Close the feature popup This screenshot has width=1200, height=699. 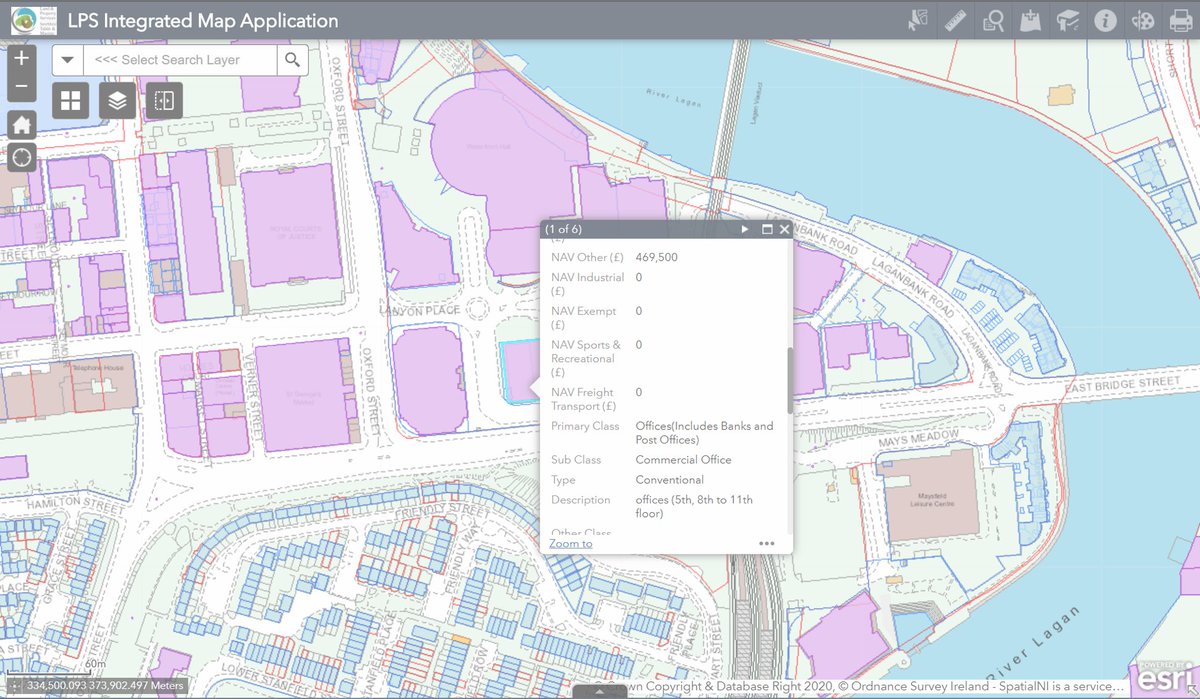pos(785,229)
